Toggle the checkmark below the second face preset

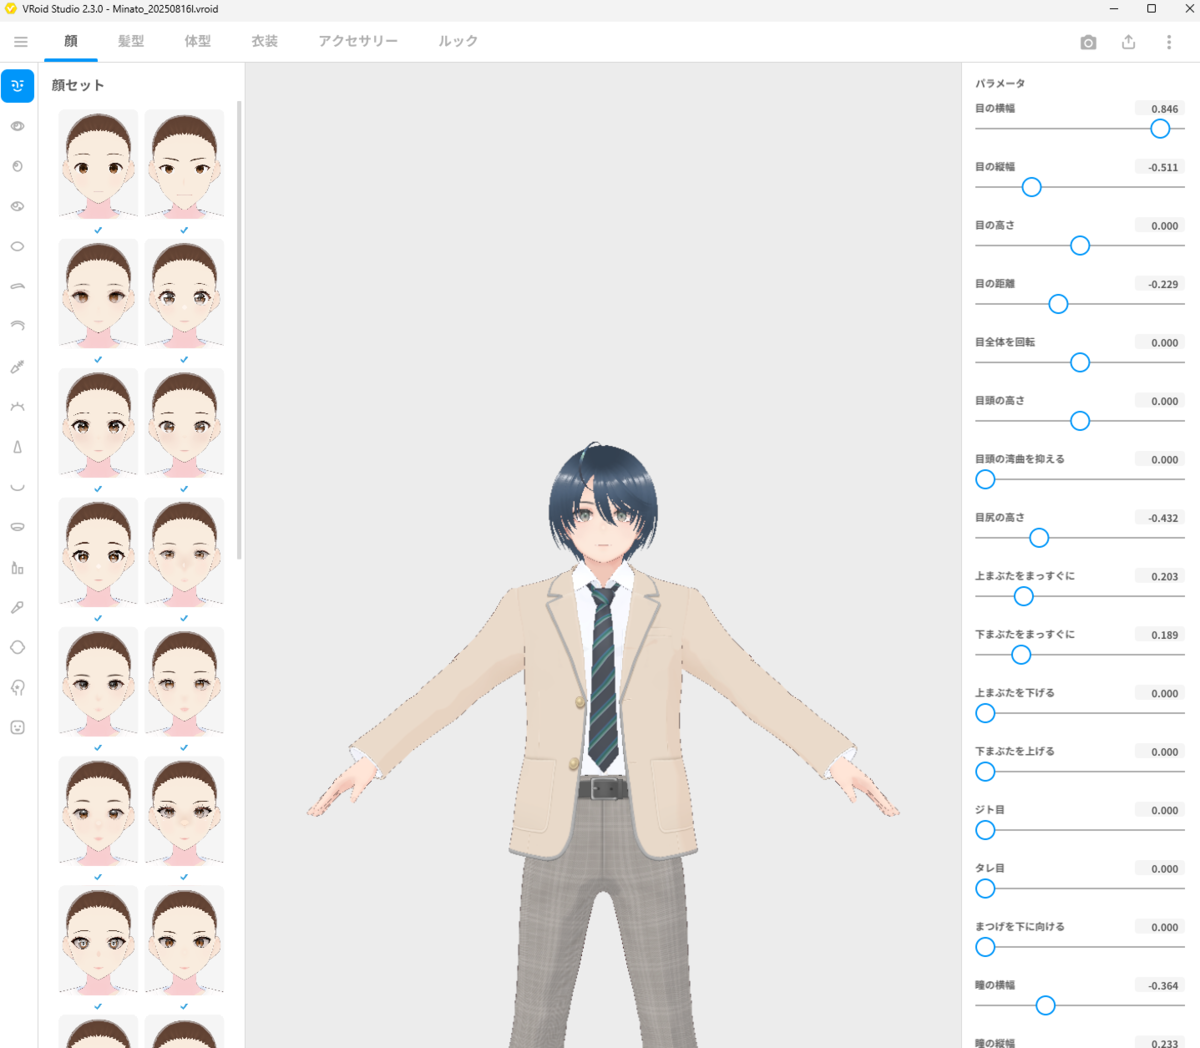pos(183,230)
